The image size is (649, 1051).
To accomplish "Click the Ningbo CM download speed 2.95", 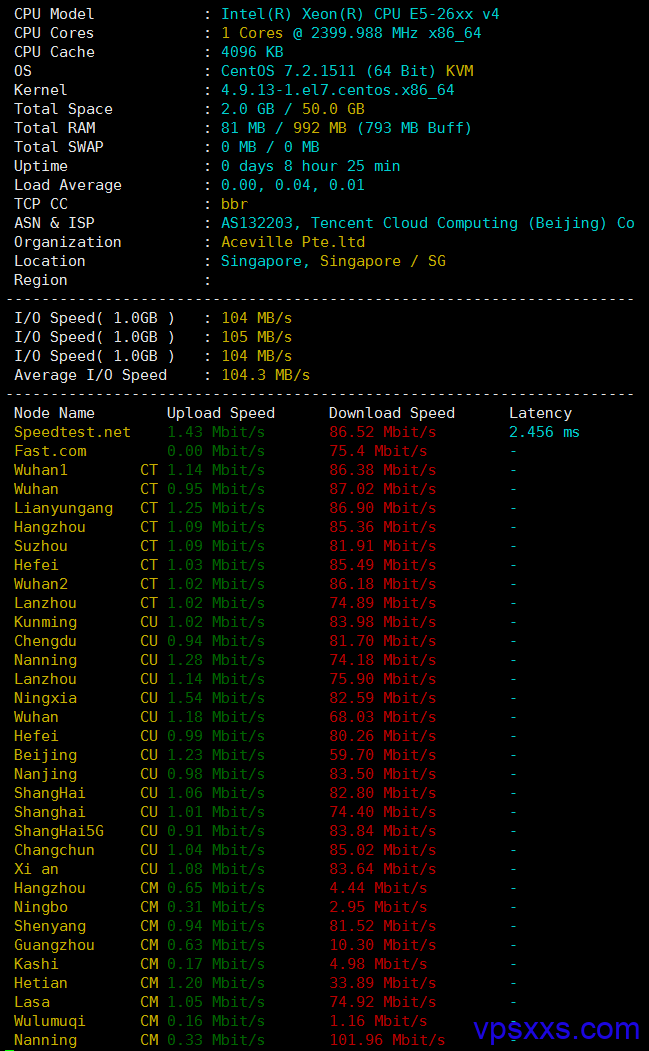I will click(x=377, y=907).
